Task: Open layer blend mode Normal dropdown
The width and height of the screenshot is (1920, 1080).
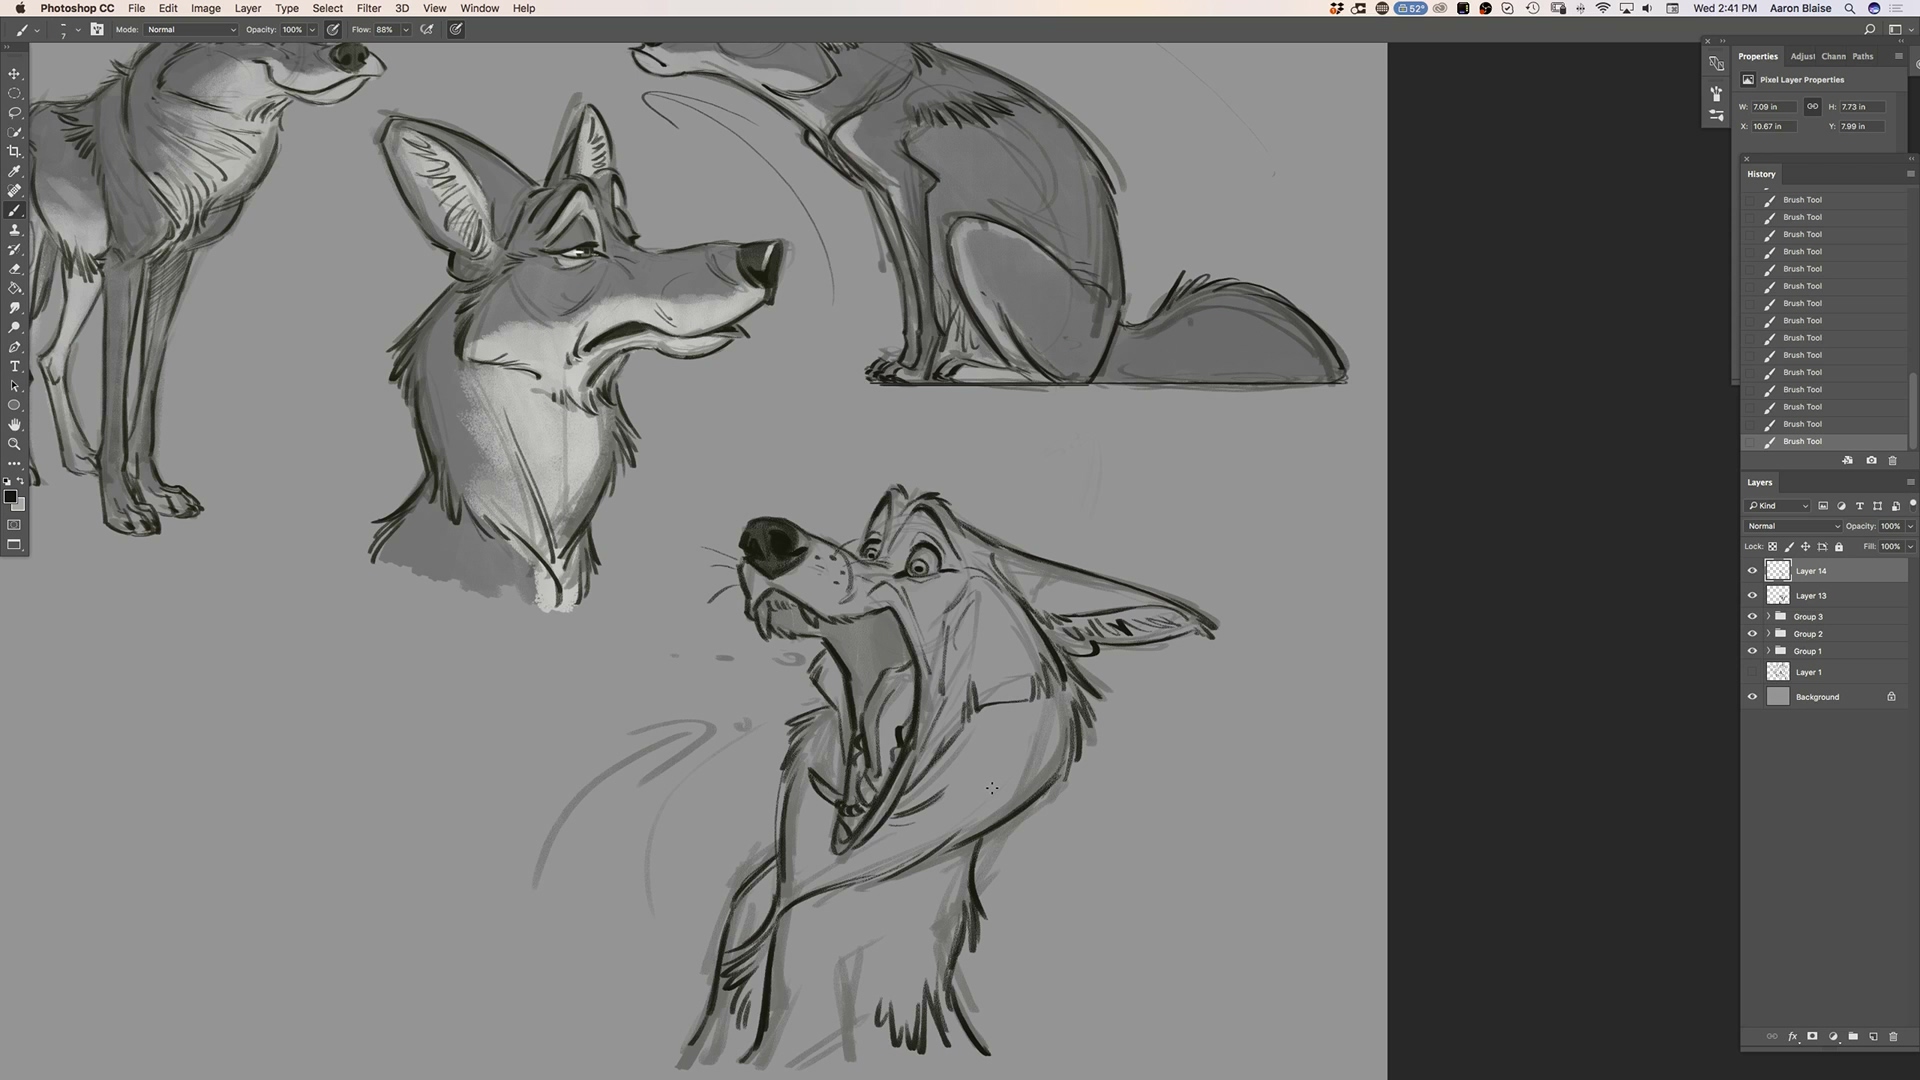Action: coord(1793,526)
